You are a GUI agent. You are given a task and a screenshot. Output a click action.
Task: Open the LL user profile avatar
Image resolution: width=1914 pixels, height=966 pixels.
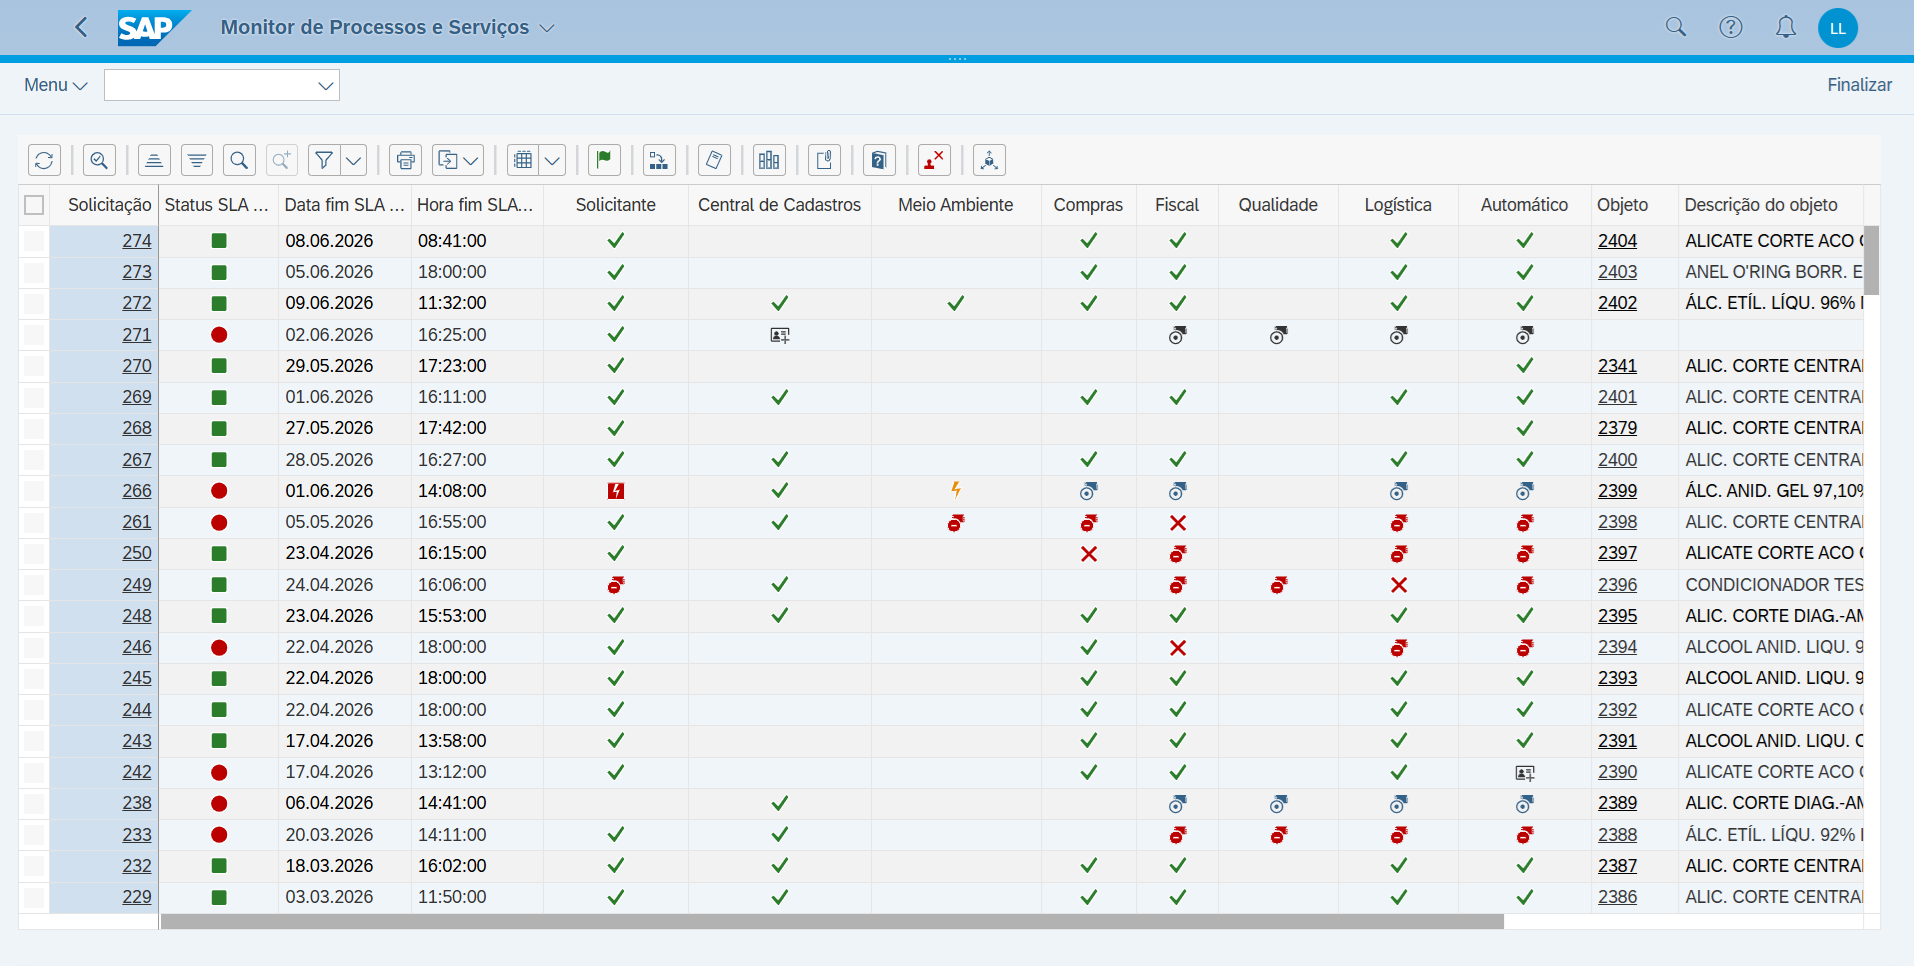pos(1838,28)
